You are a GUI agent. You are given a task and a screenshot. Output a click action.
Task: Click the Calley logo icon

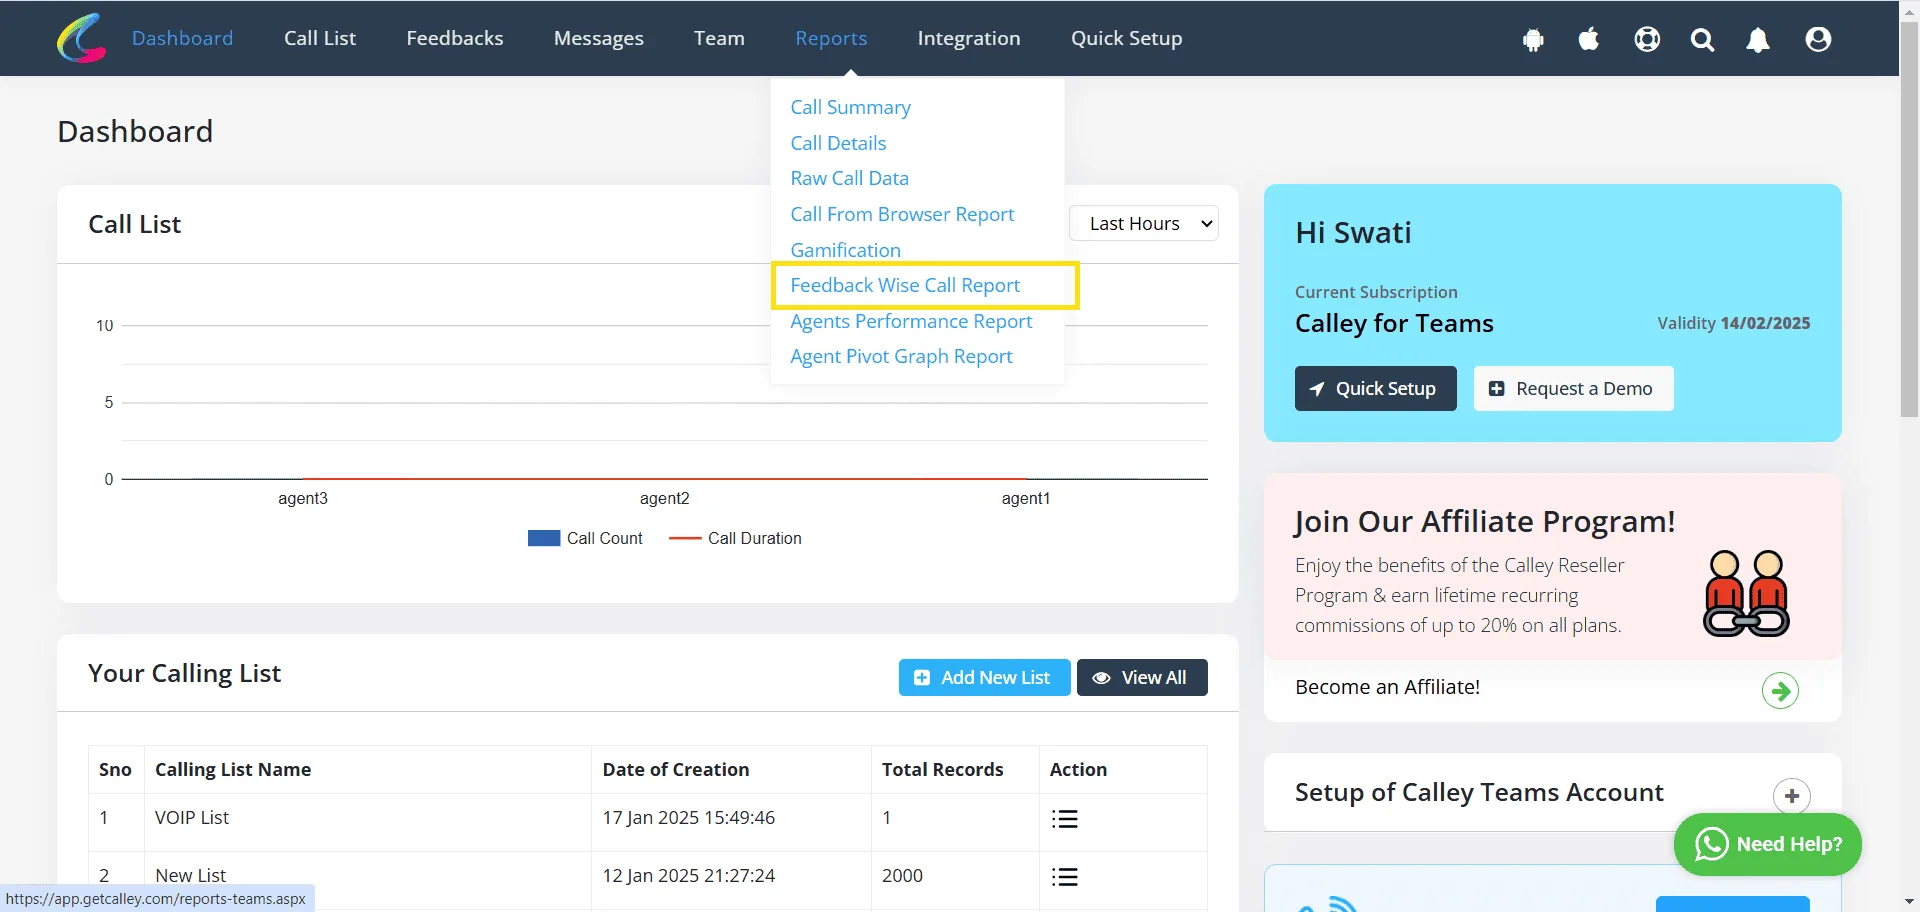(x=82, y=38)
